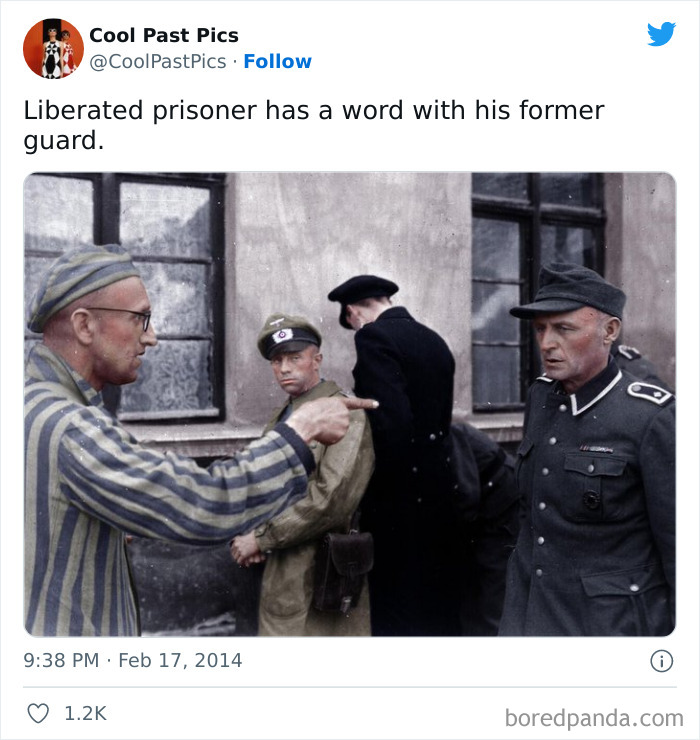Click the pointing finger in the photo
The height and width of the screenshot is (740, 700).
tap(361, 404)
